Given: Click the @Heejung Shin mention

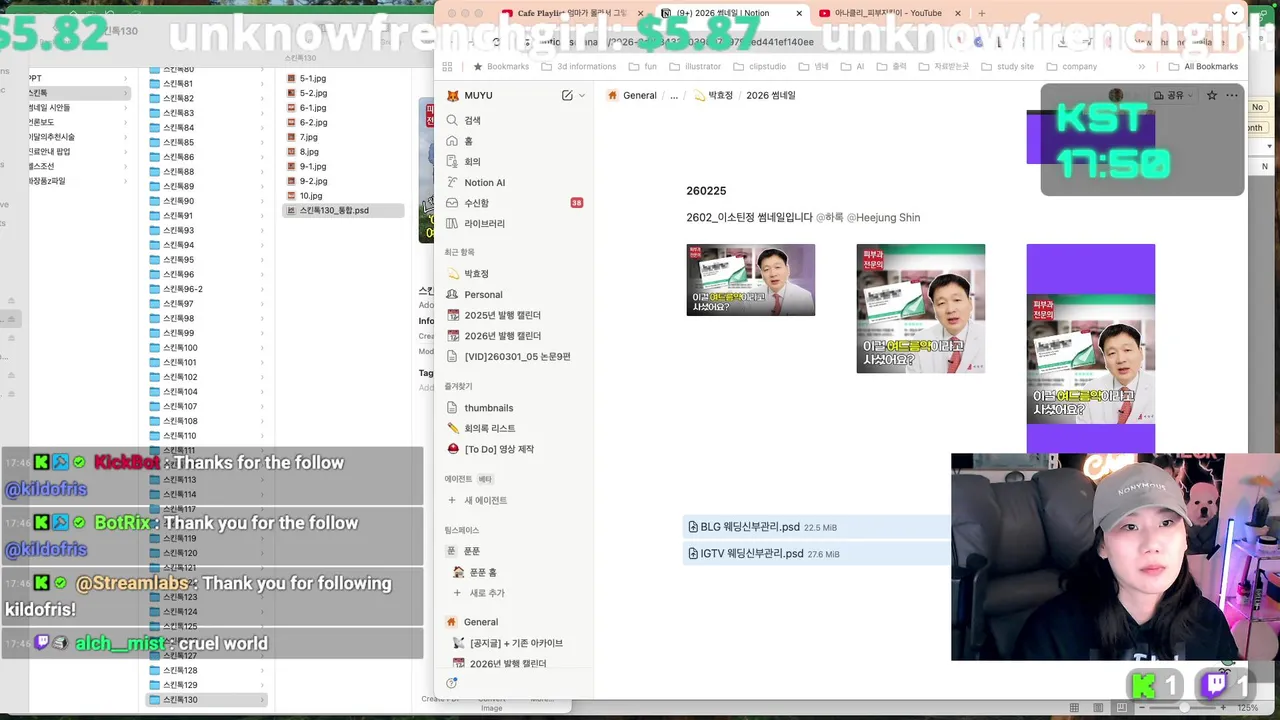Looking at the screenshot, I should [883, 217].
